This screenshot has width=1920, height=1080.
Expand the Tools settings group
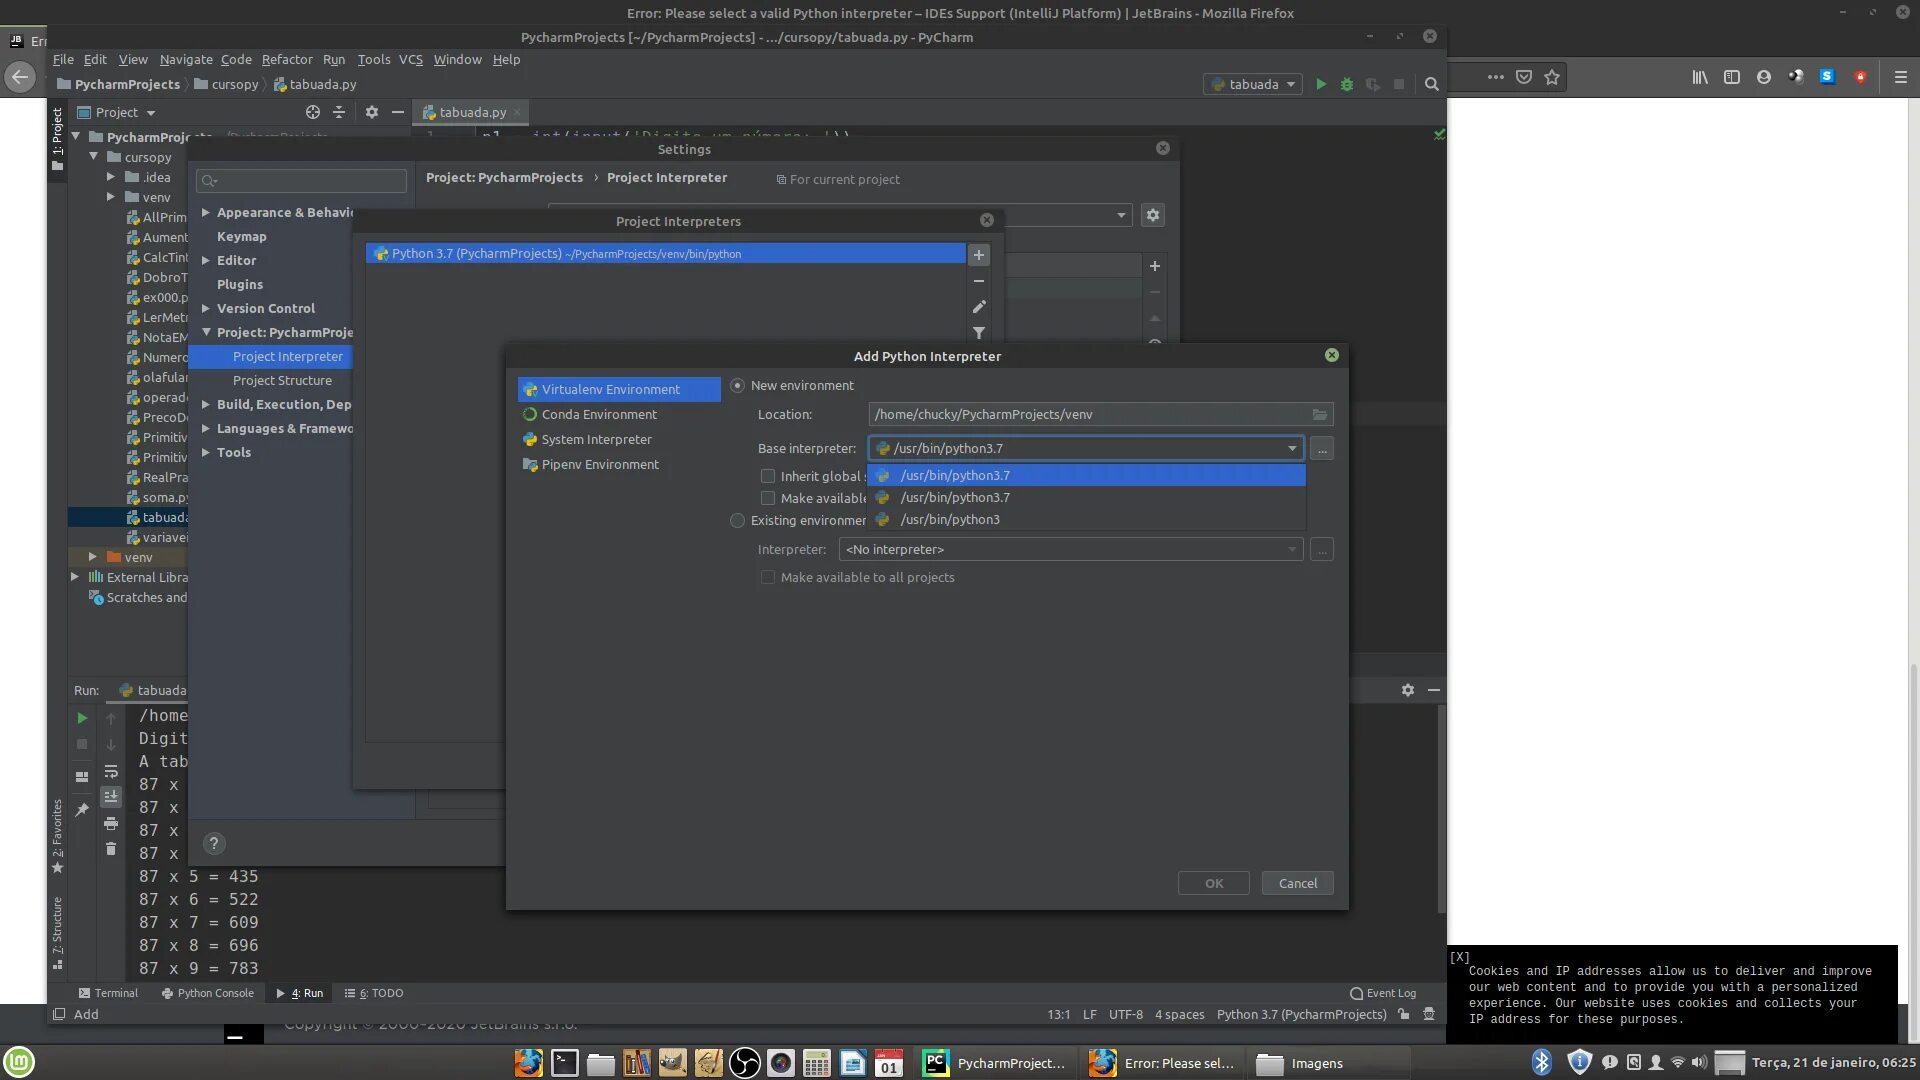click(205, 453)
